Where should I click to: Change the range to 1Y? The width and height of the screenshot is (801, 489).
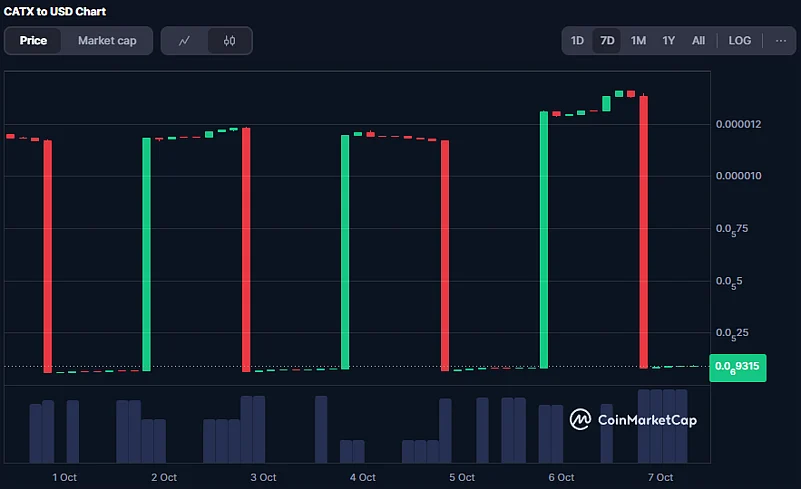[x=668, y=41]
